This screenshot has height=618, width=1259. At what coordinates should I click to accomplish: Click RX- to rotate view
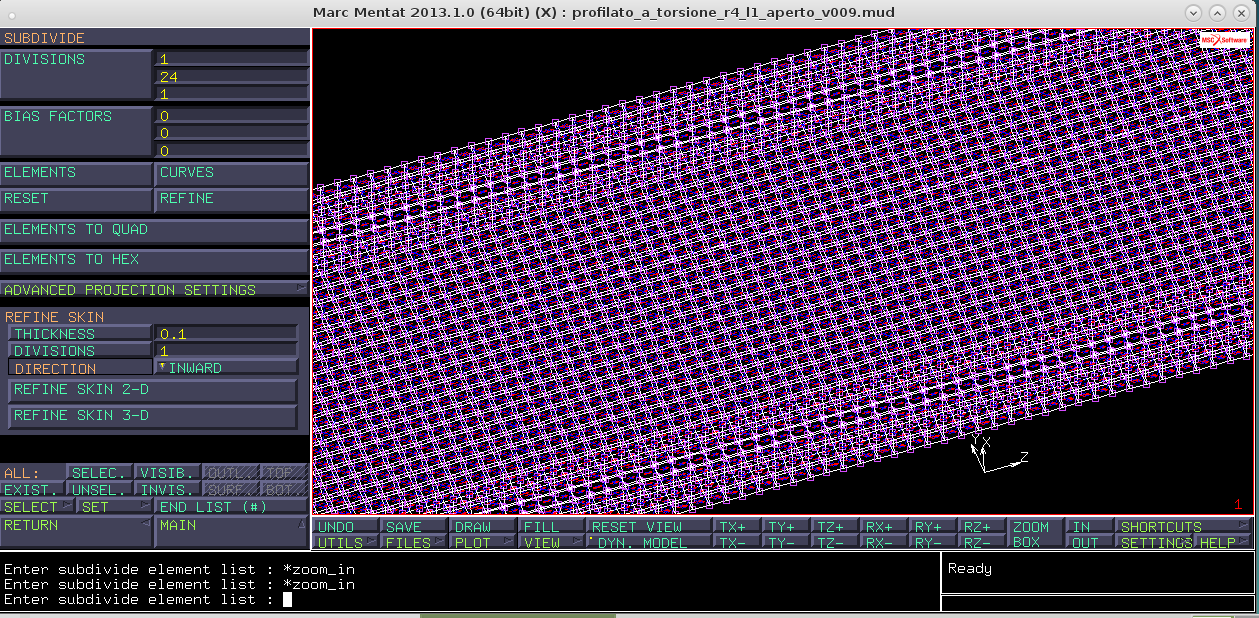pyautogui.click(x=885, y=542)
